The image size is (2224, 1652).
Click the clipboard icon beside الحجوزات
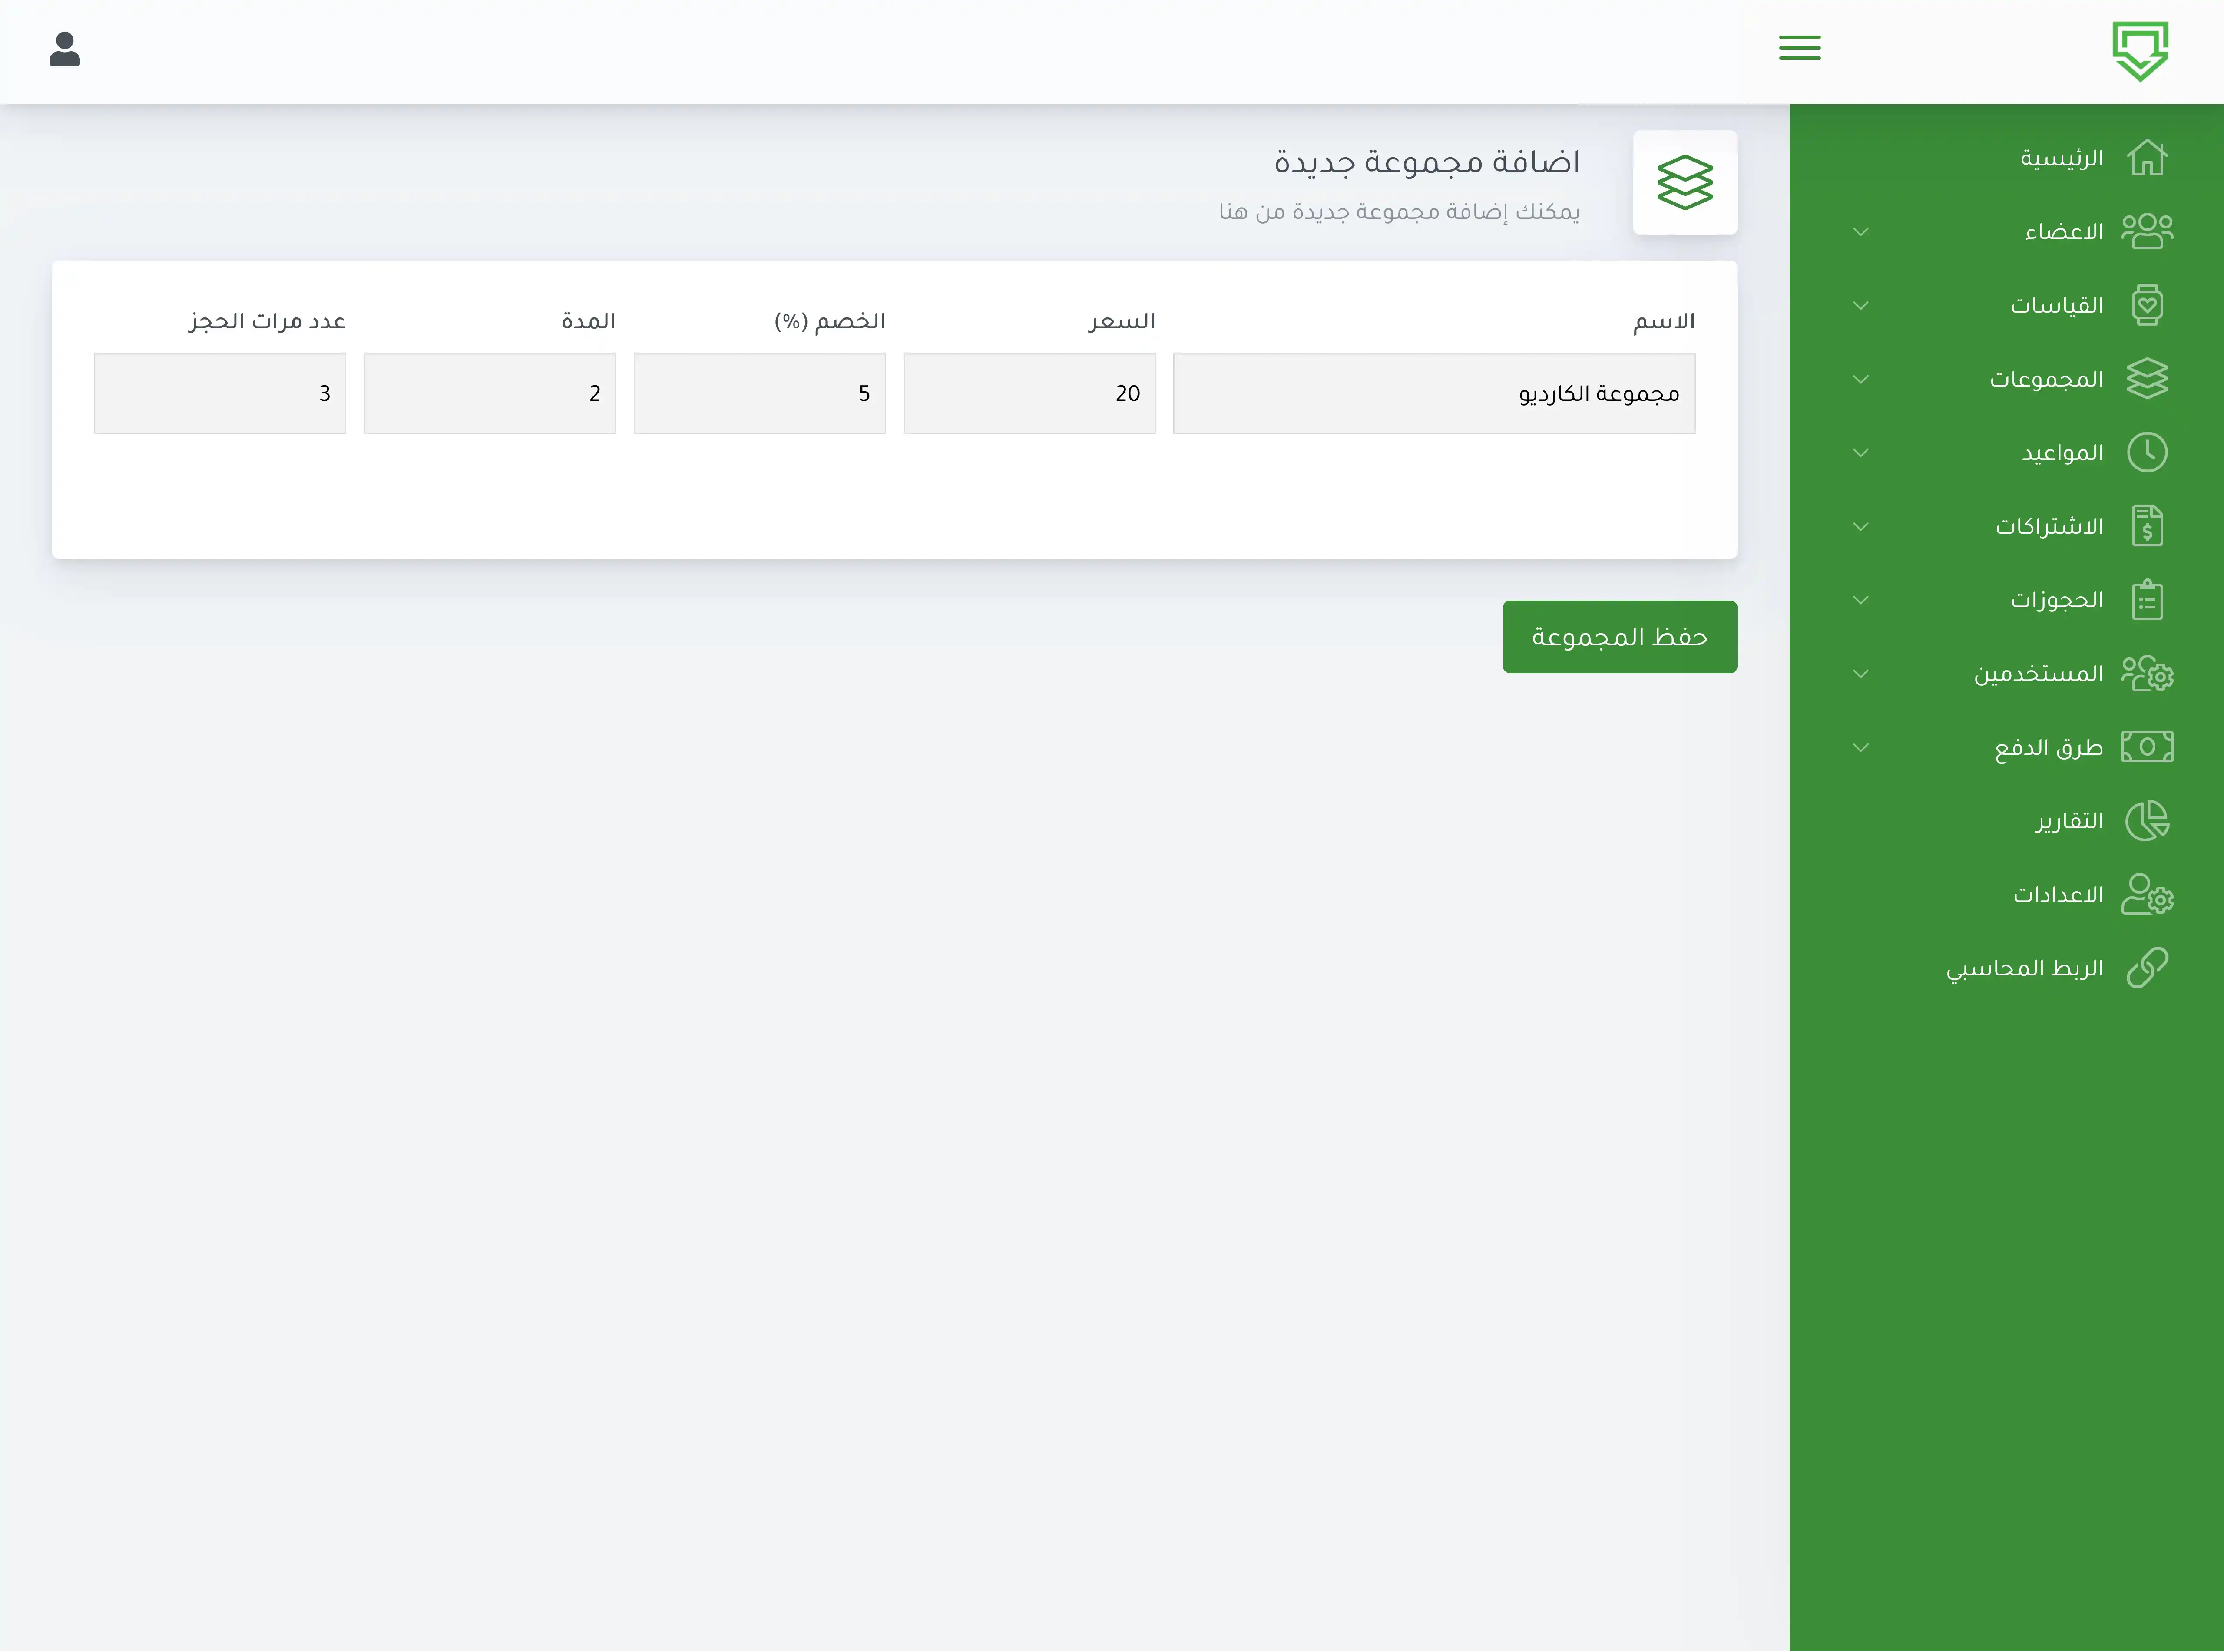(2147, 600)
